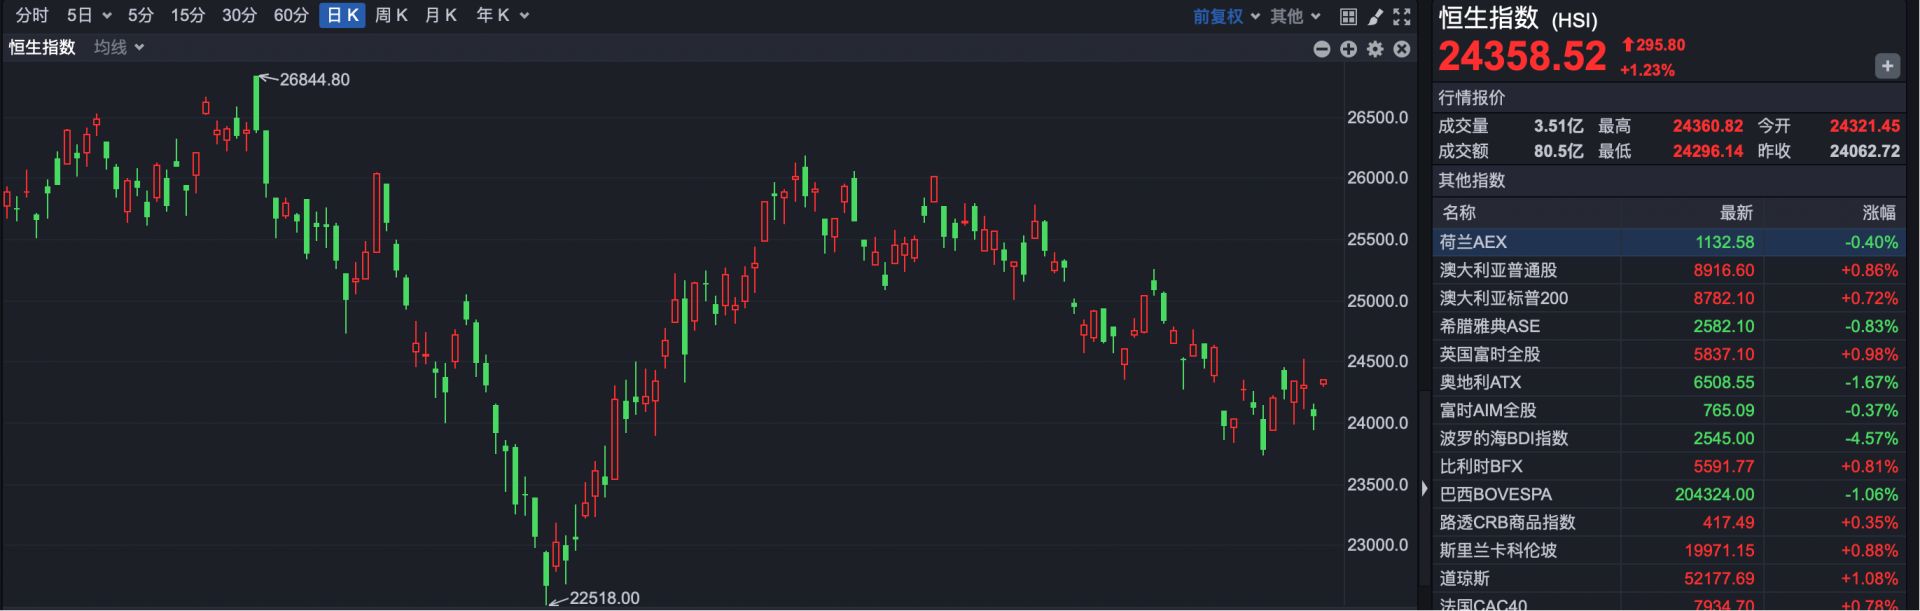Select the 30分 interval
Image resolution: width=1920 pixels, height=611 pixels.
click(x=240, y=15)
